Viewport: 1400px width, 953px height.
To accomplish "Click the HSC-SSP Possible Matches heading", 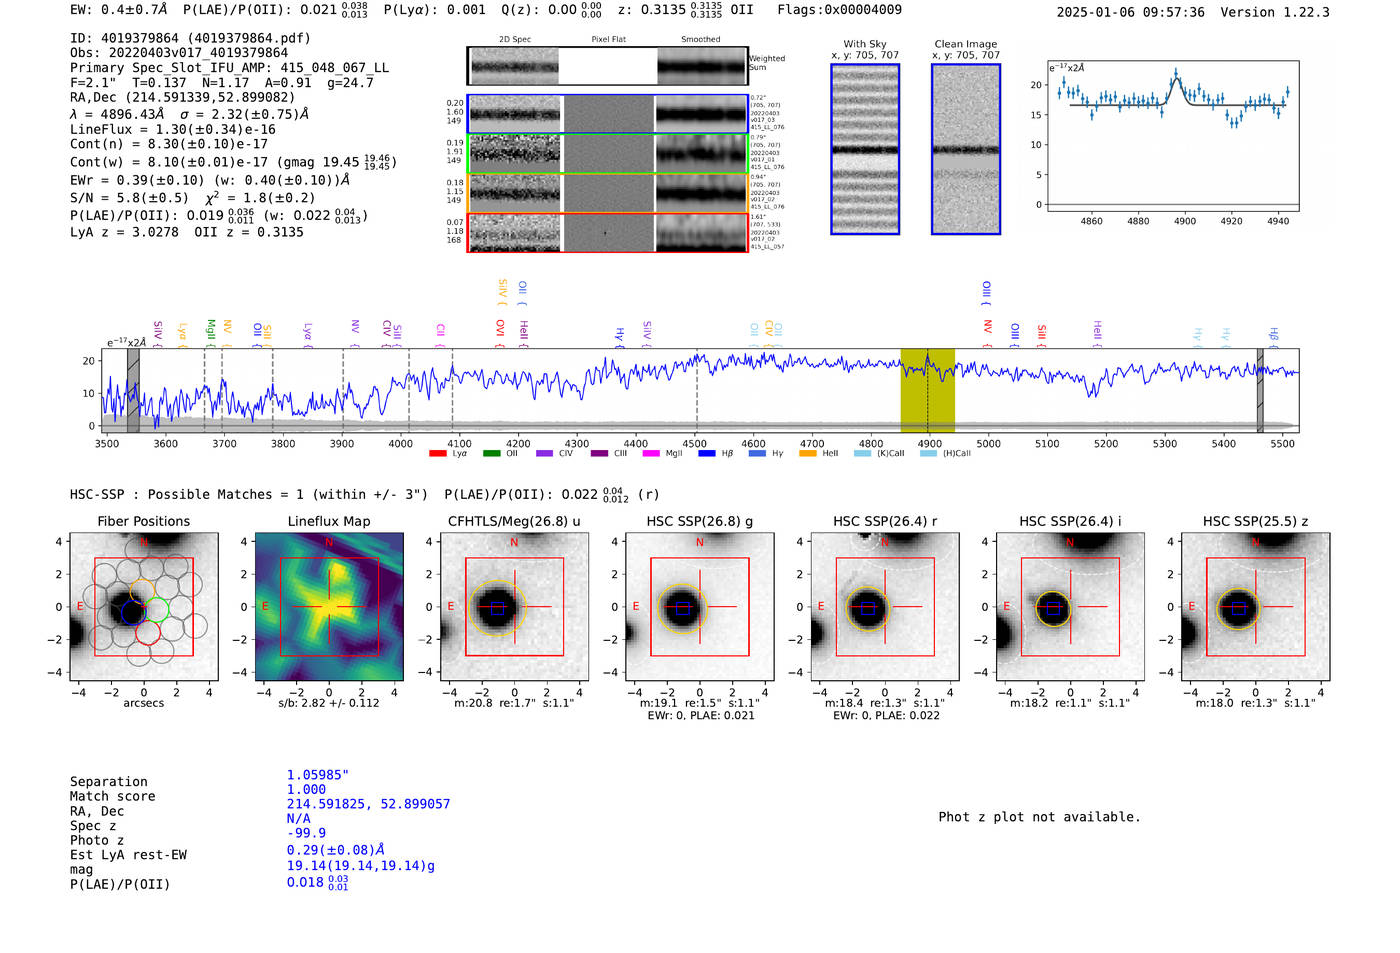I will (249, 494).
